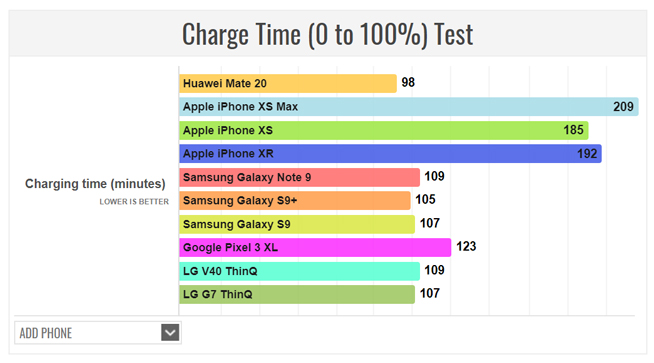The height and width of the screenshot is (363, 654).
Task: Click the green Apple iPhone XS bar
Action: click(384, 130)
